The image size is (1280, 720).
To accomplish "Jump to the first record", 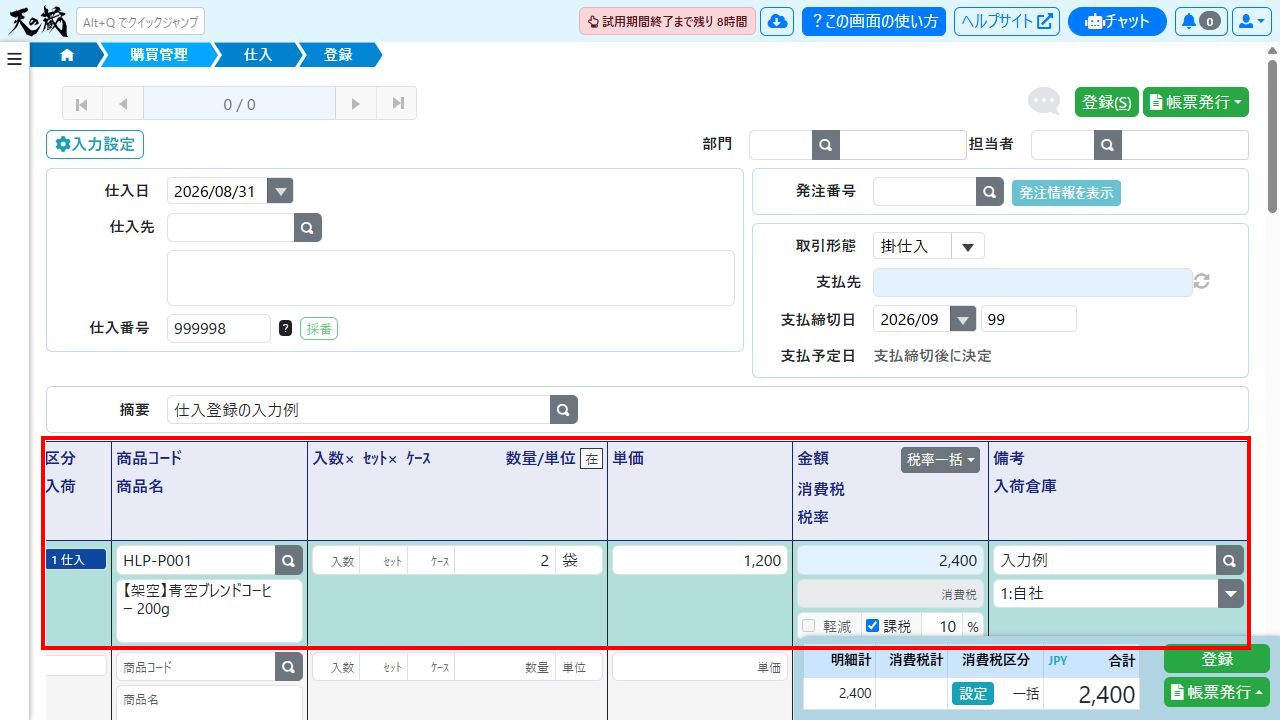I will pyautogui.click(x=82, y=103).
